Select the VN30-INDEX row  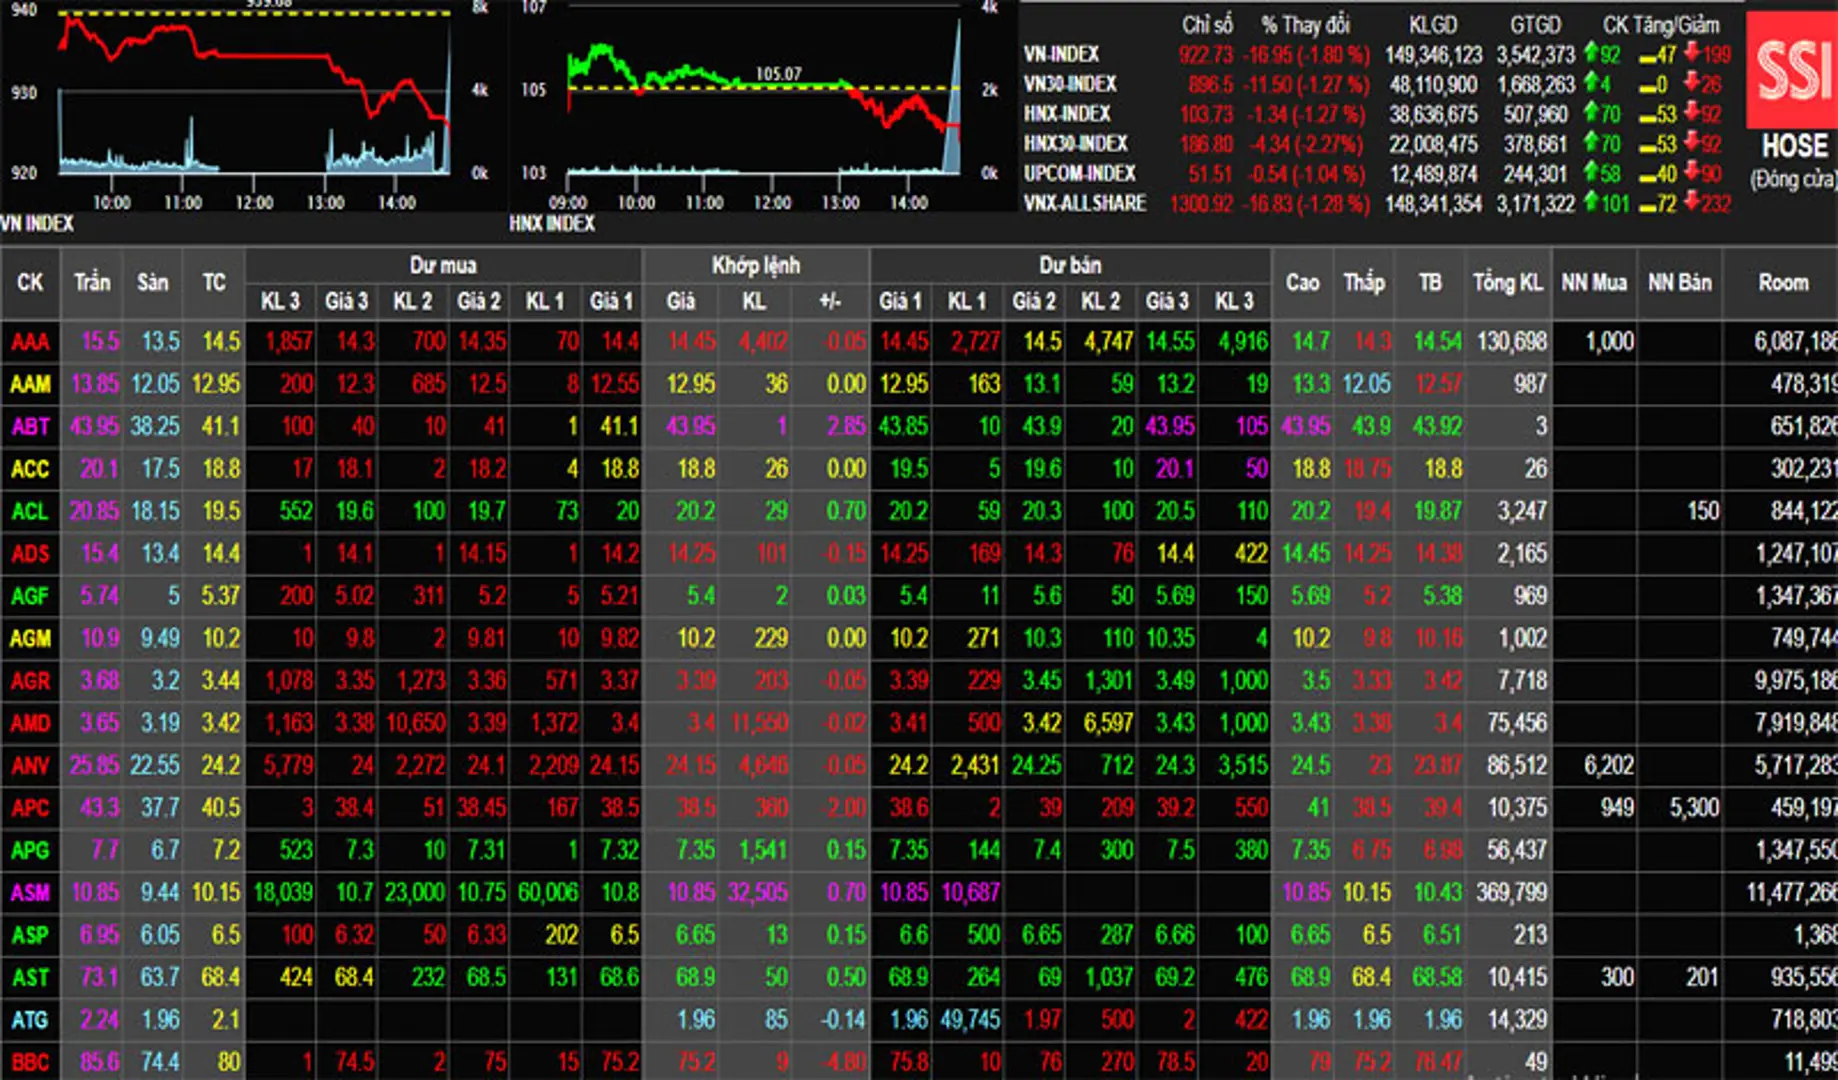(x=1376, y=84)
